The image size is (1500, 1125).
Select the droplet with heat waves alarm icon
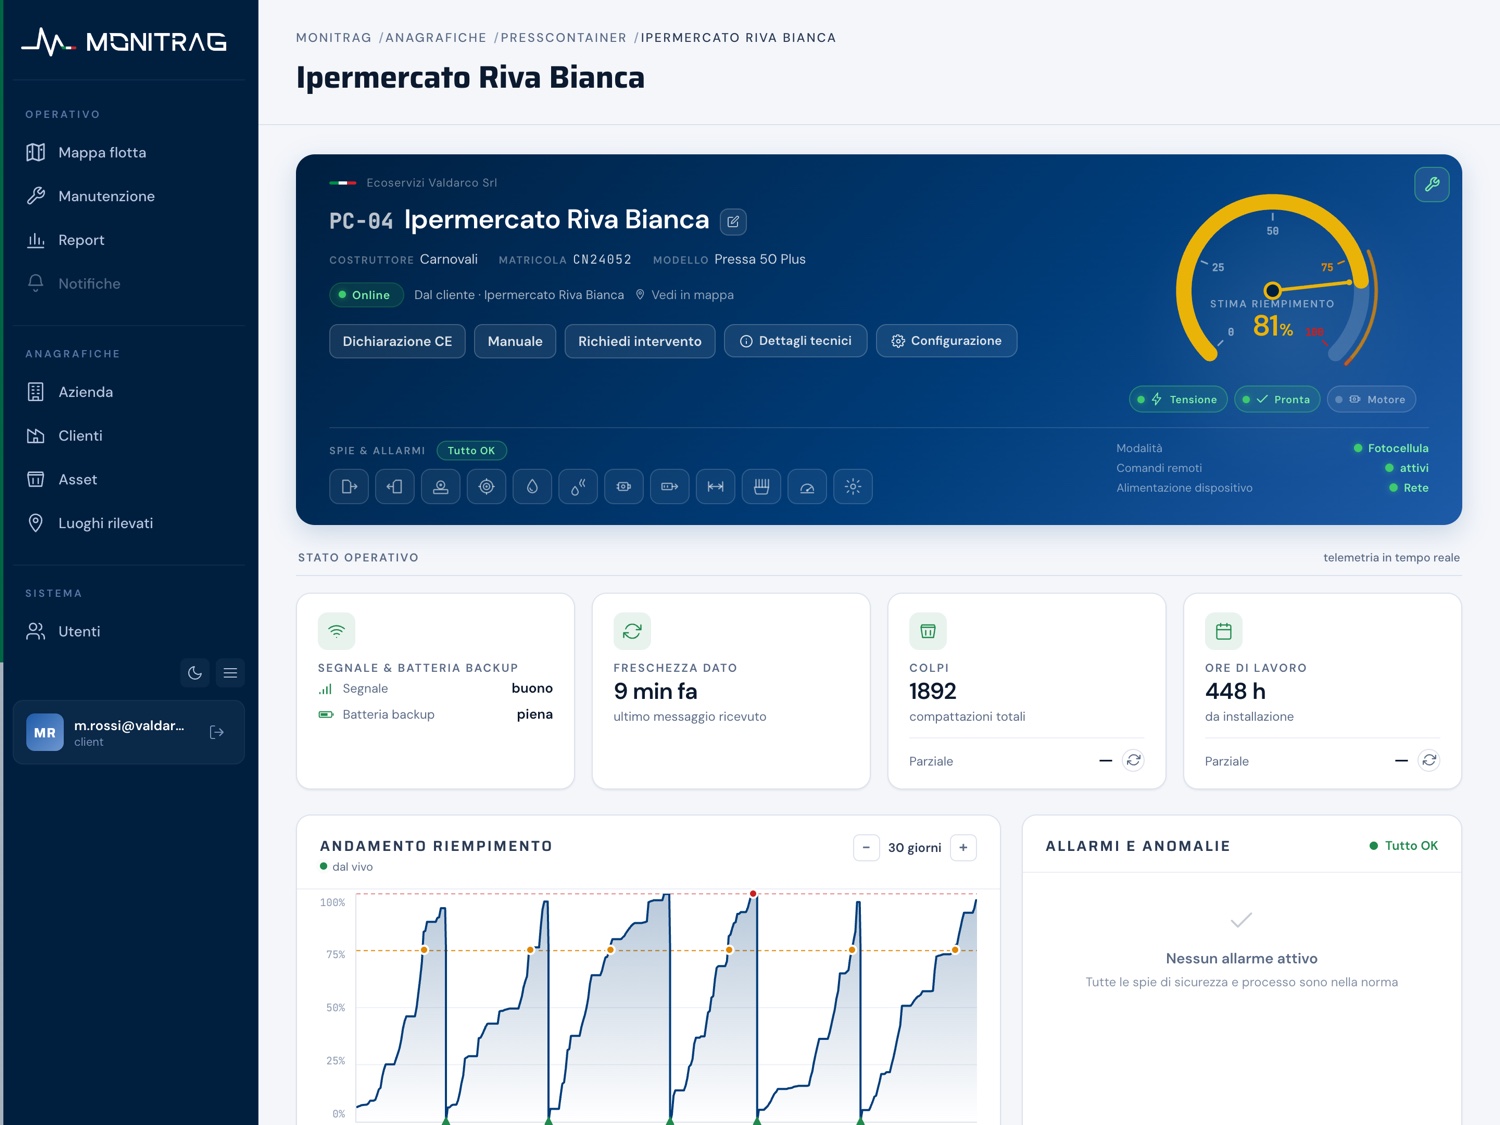(x=578, y=487)
